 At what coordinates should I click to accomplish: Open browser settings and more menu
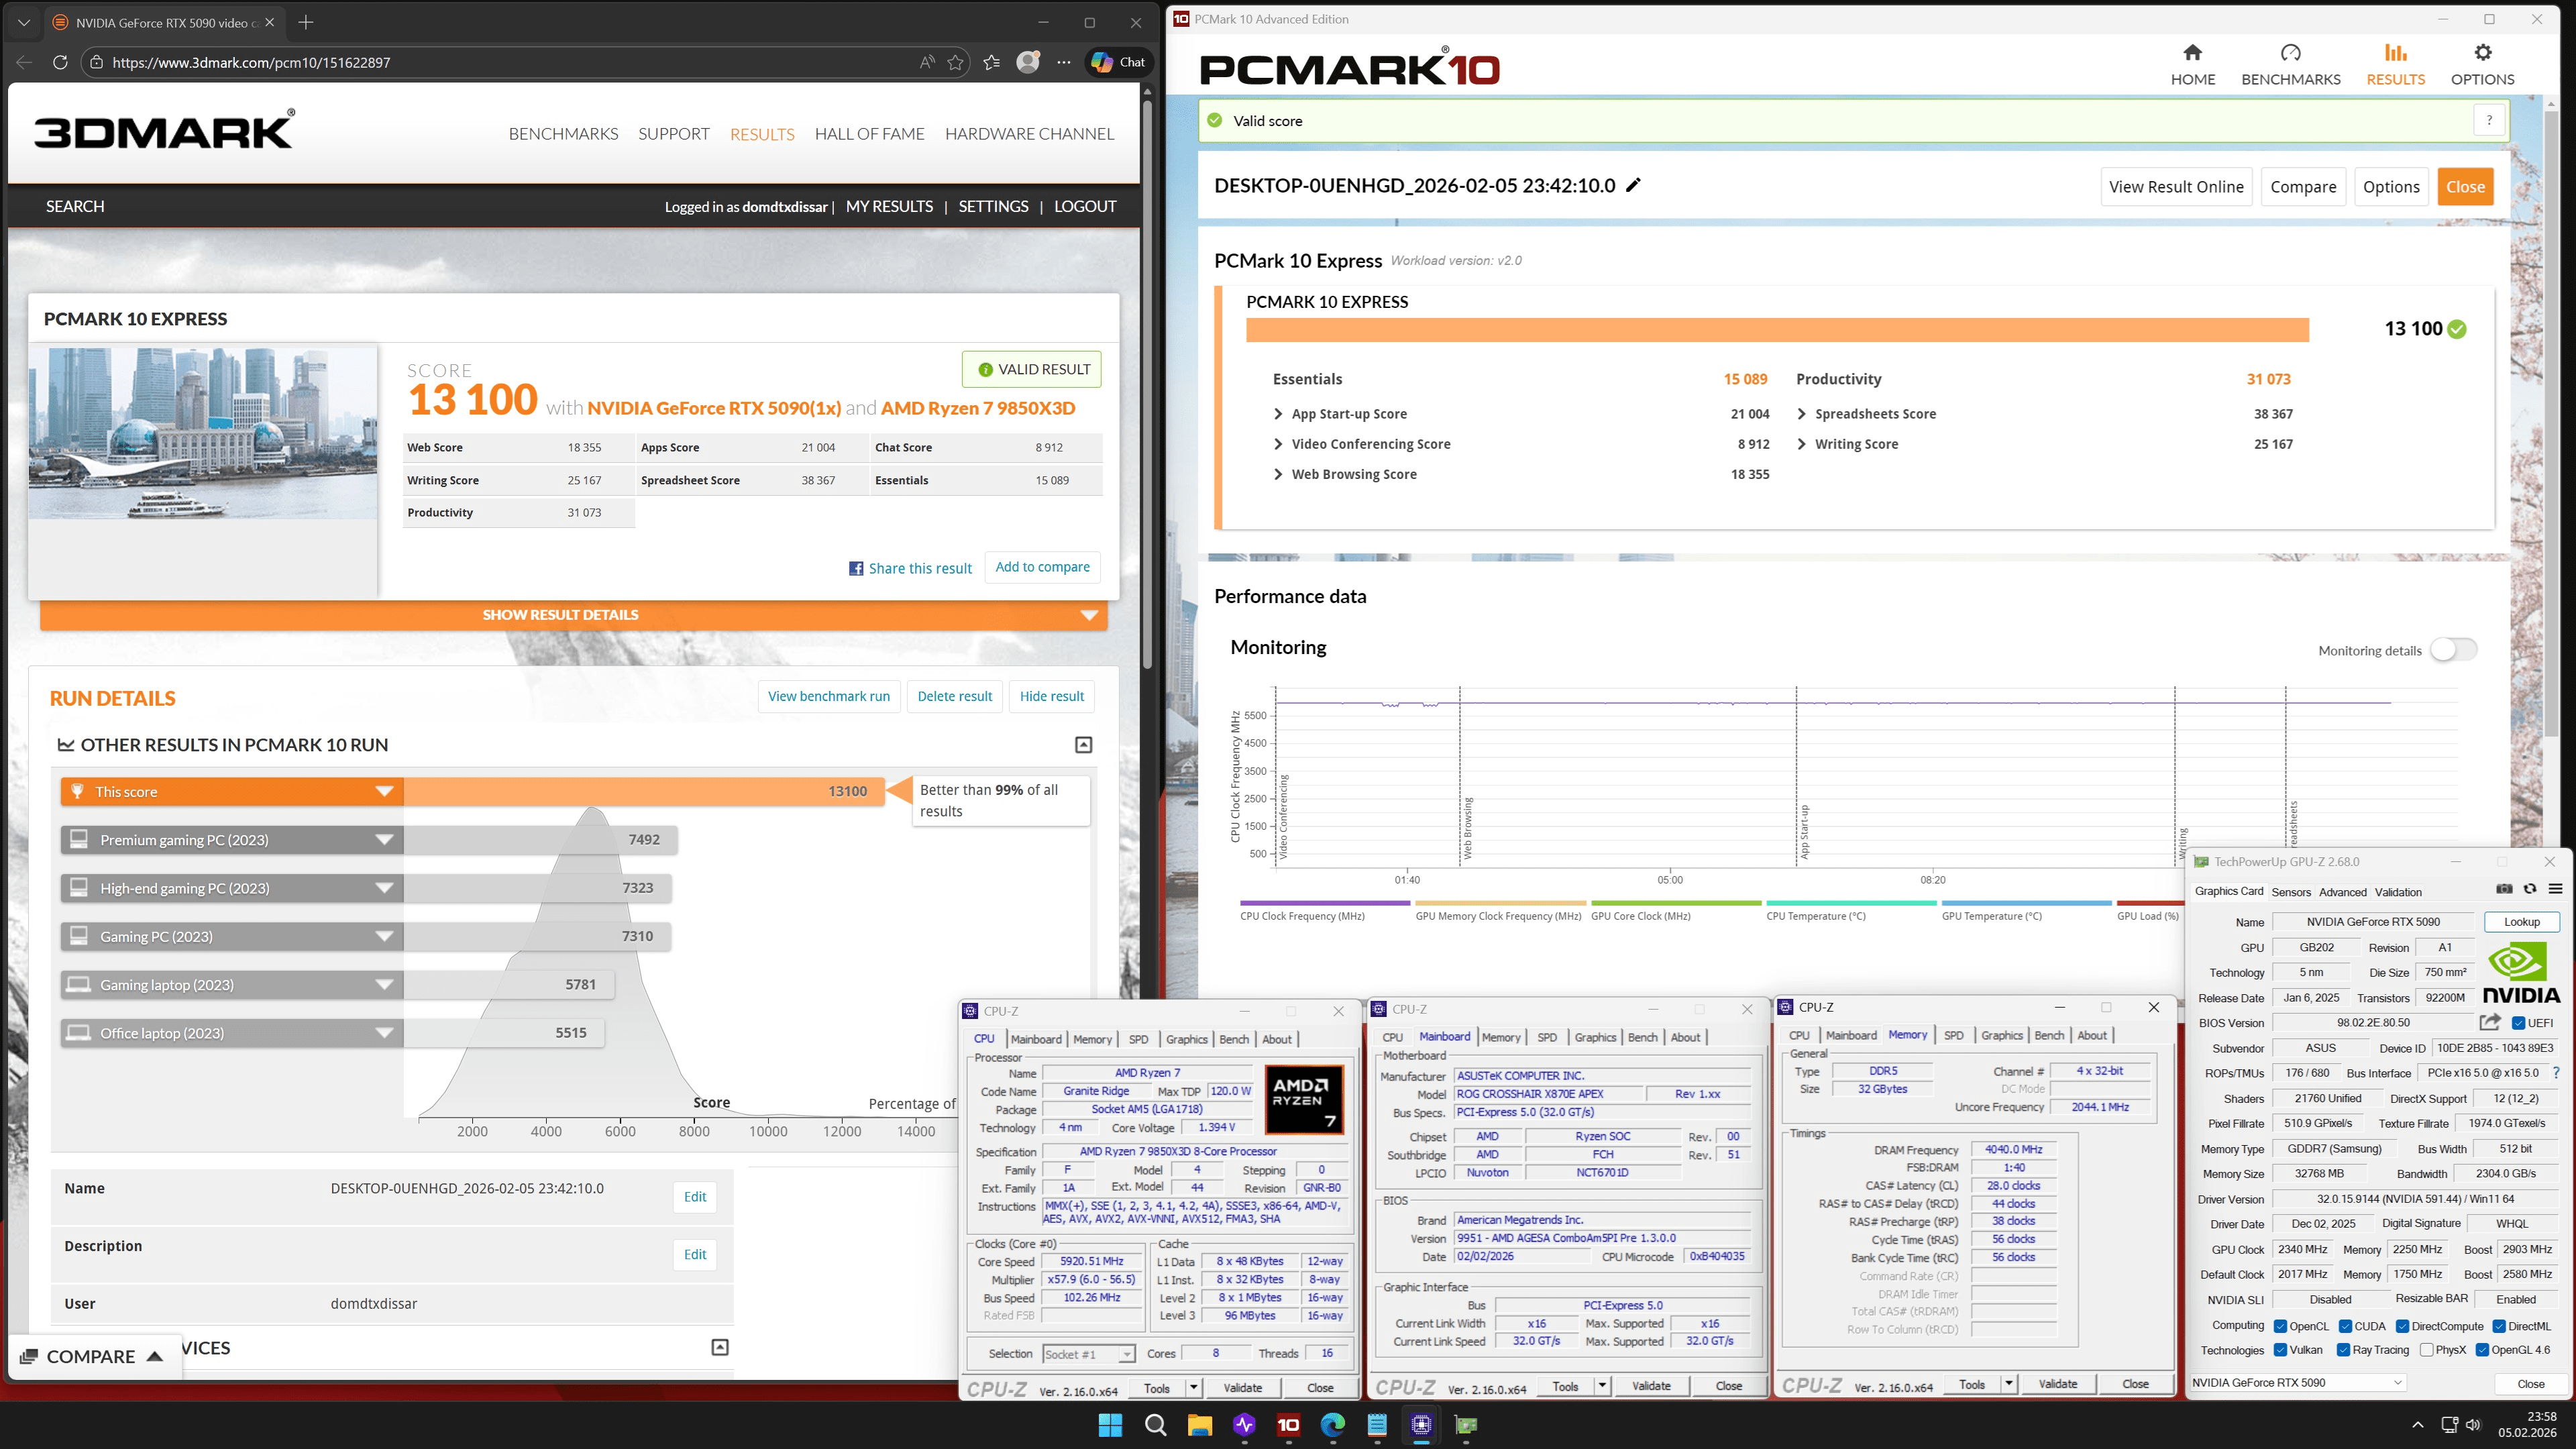[x=1064, y=62]
